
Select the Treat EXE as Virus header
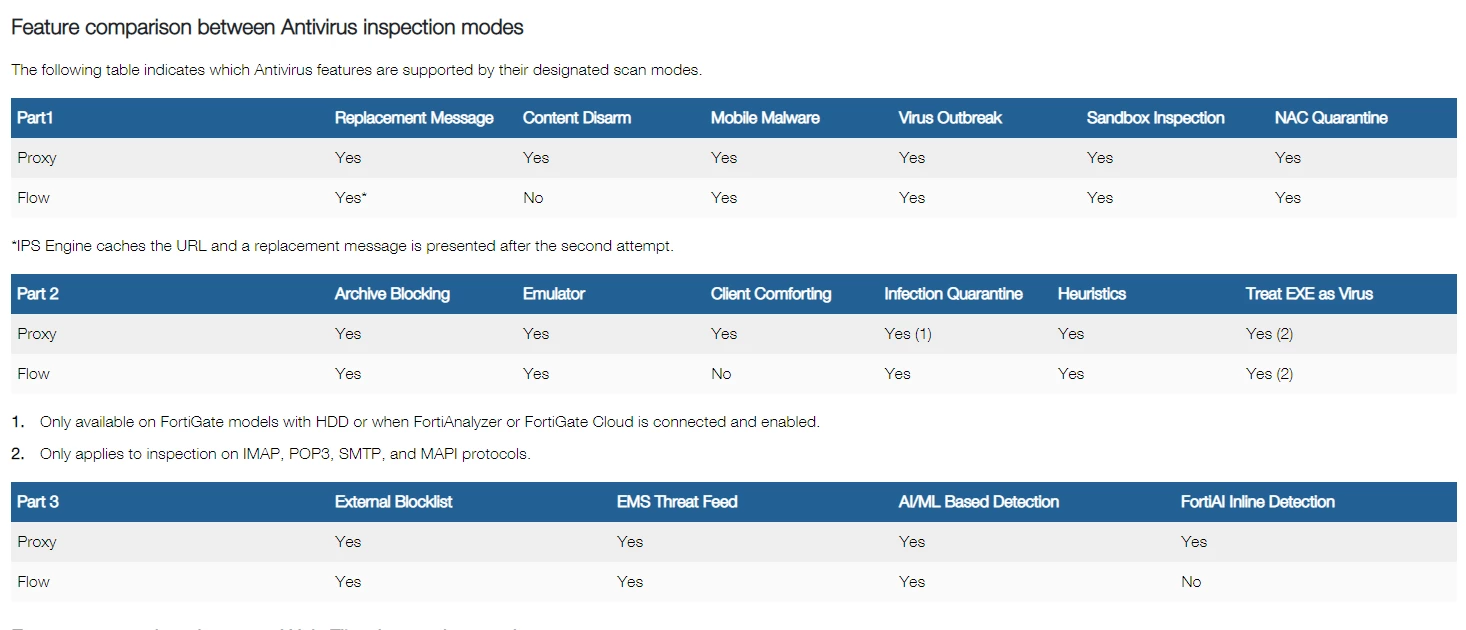1309,294
